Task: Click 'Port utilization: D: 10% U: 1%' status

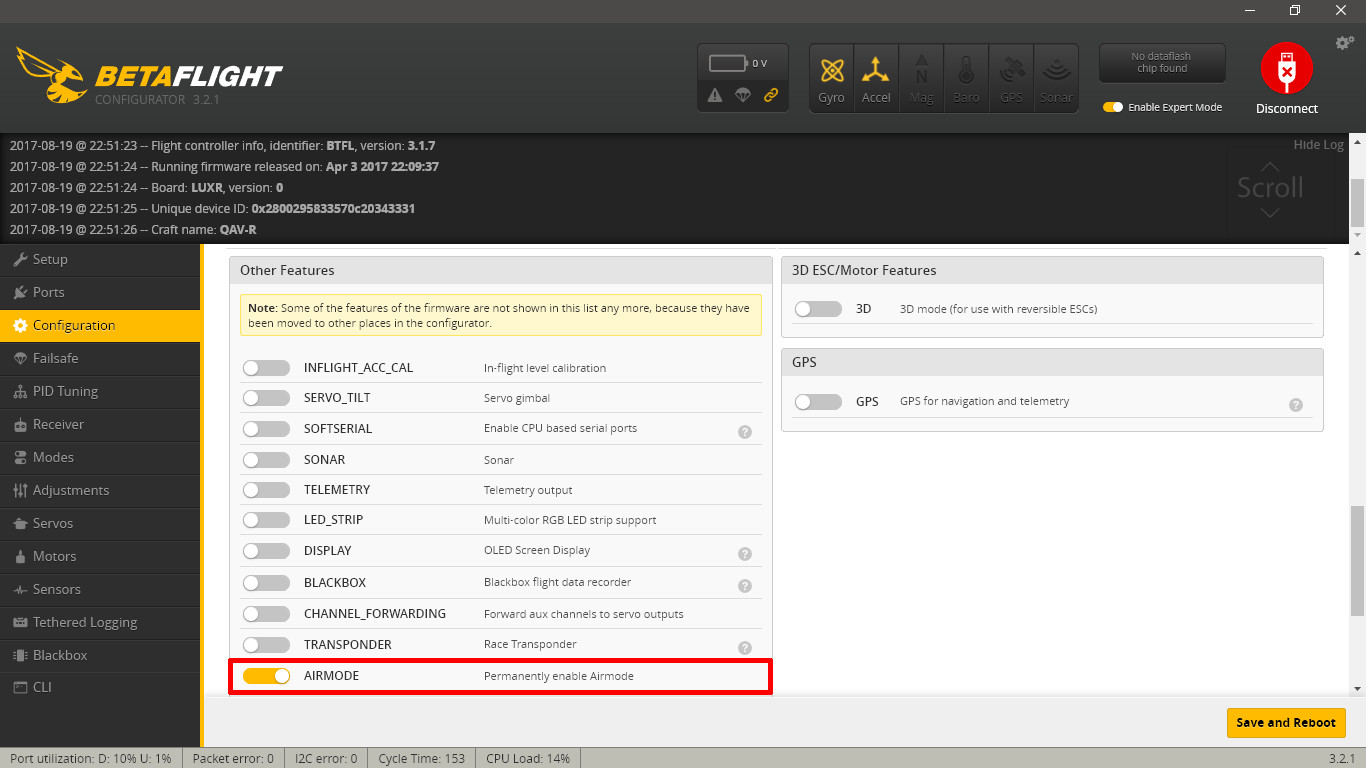Action: [x=91, y=758]
